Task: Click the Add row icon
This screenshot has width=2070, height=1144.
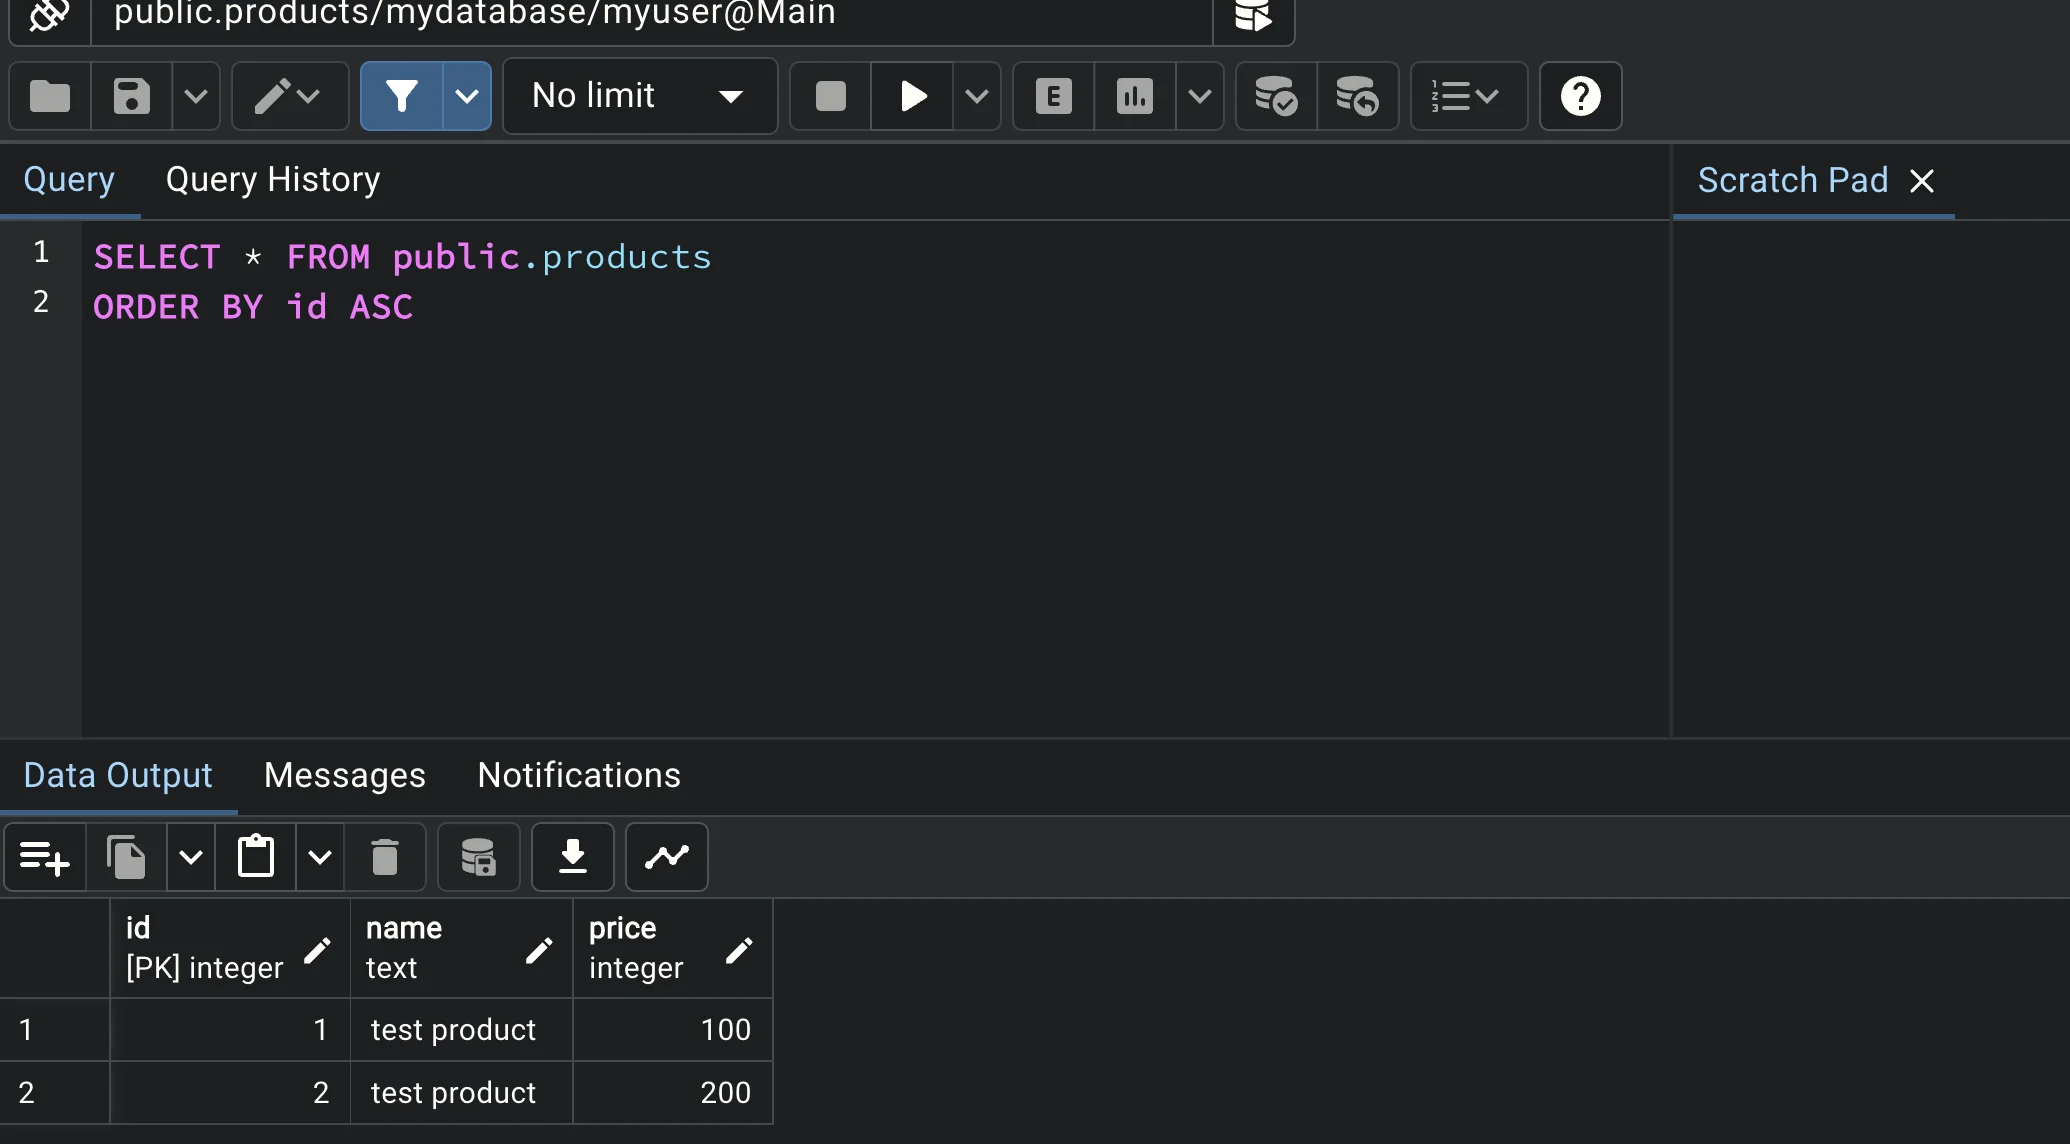Action: [x=45, y=857]
